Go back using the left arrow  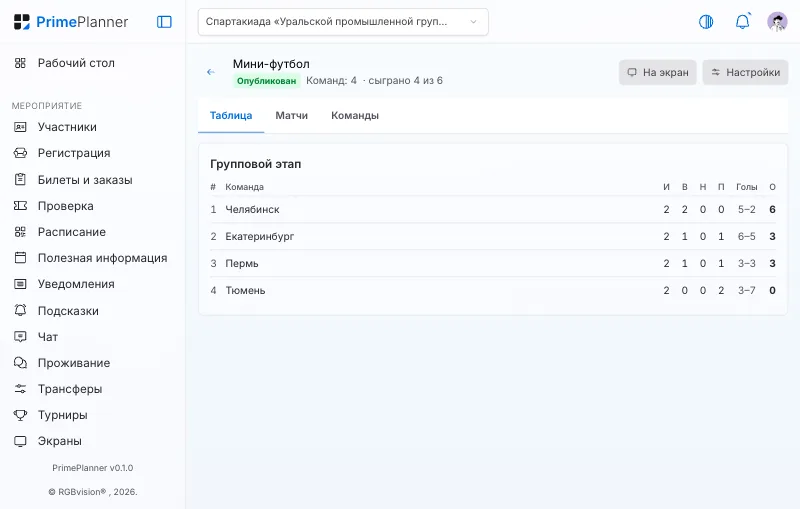pos(211,72)
